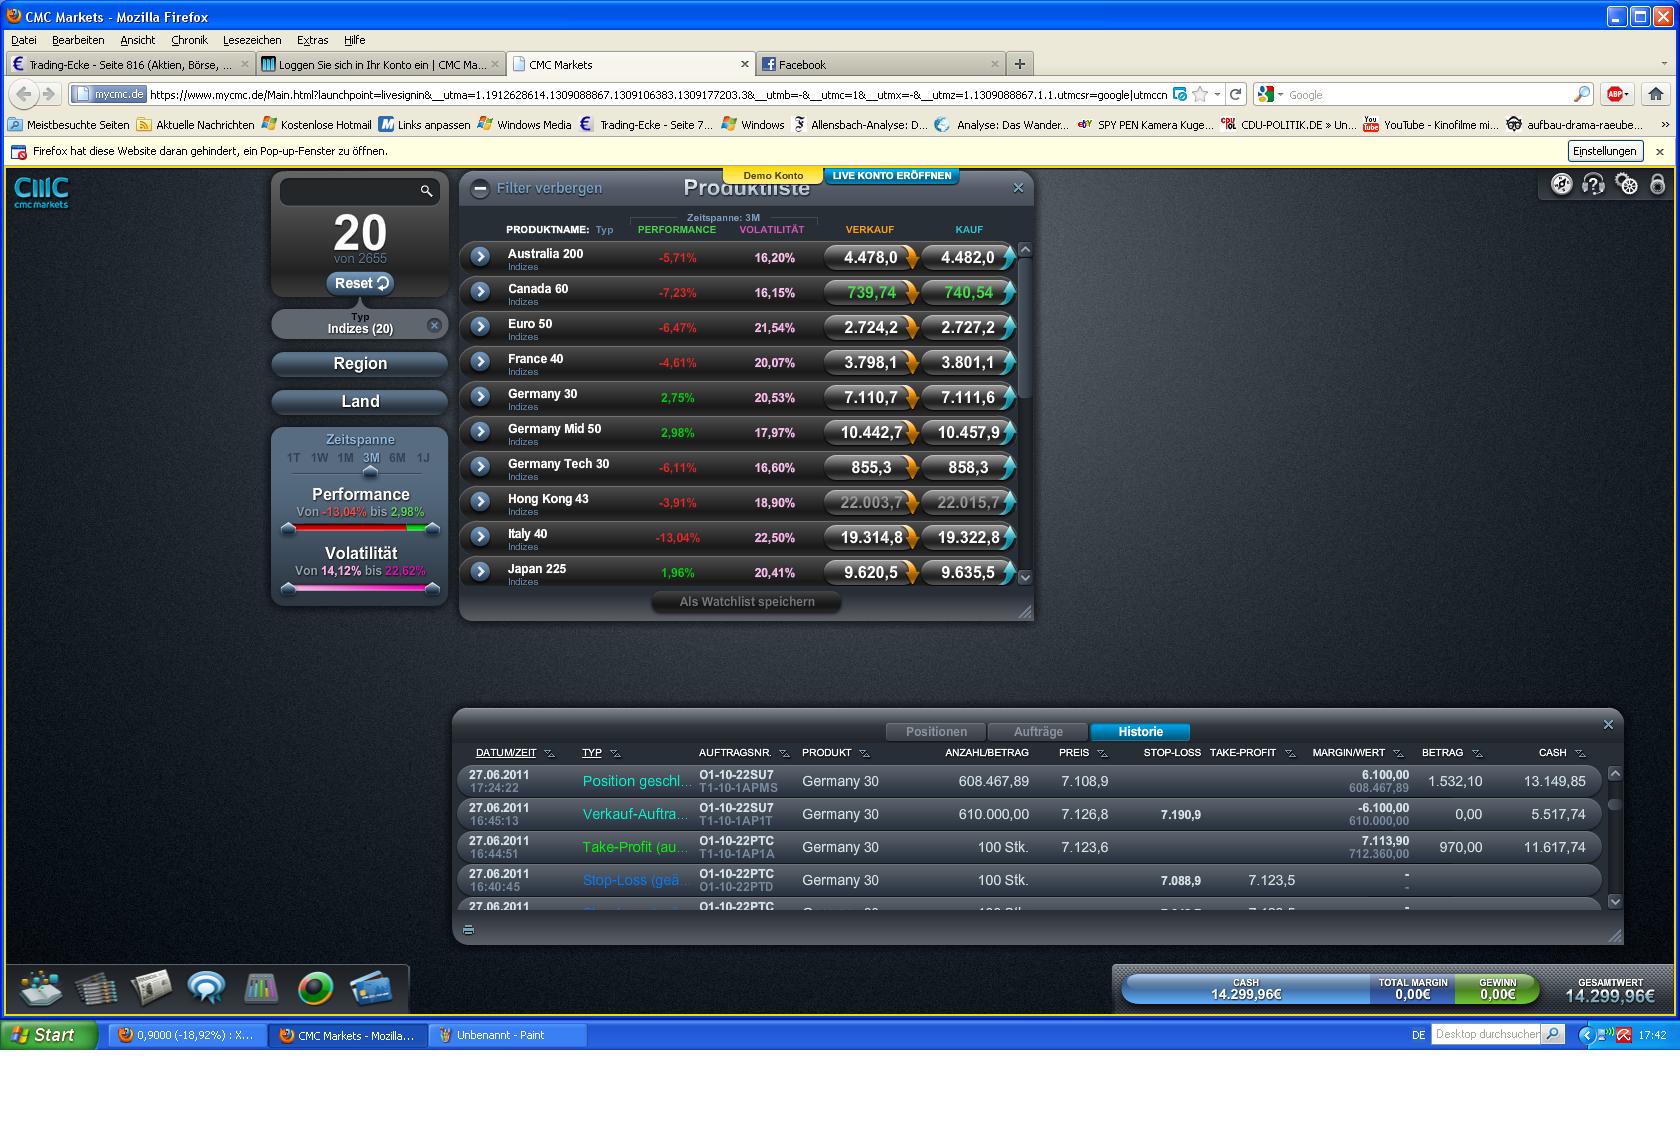This screenshot has height=1142, width=1680.
Task: Open the gears settings icon
Action: point(1626,184)
